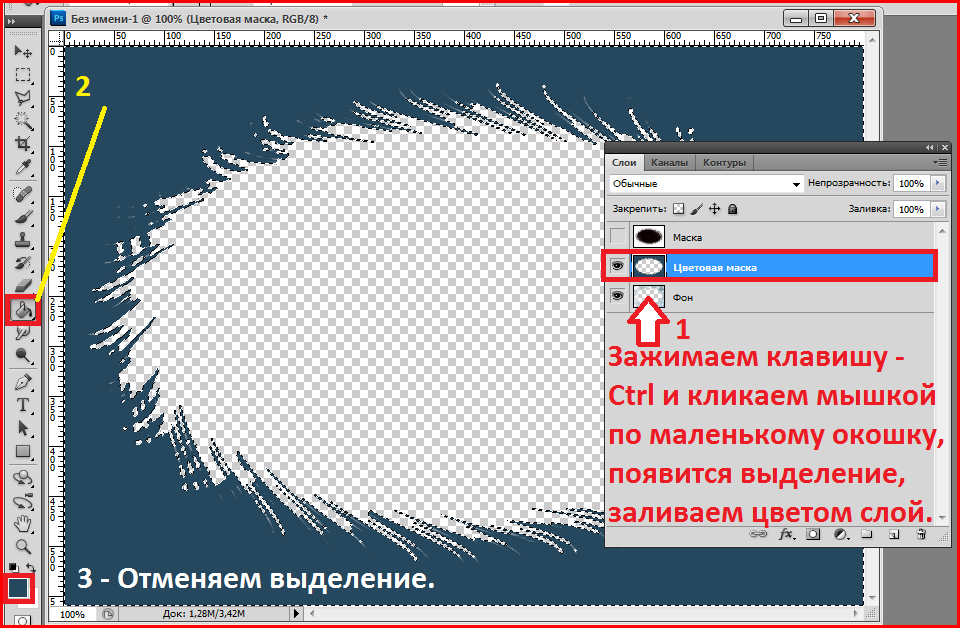This screenshot has width=960, height=628.
Task: Open the Заливка fill slider arrow
Action: tap(938, 209)
